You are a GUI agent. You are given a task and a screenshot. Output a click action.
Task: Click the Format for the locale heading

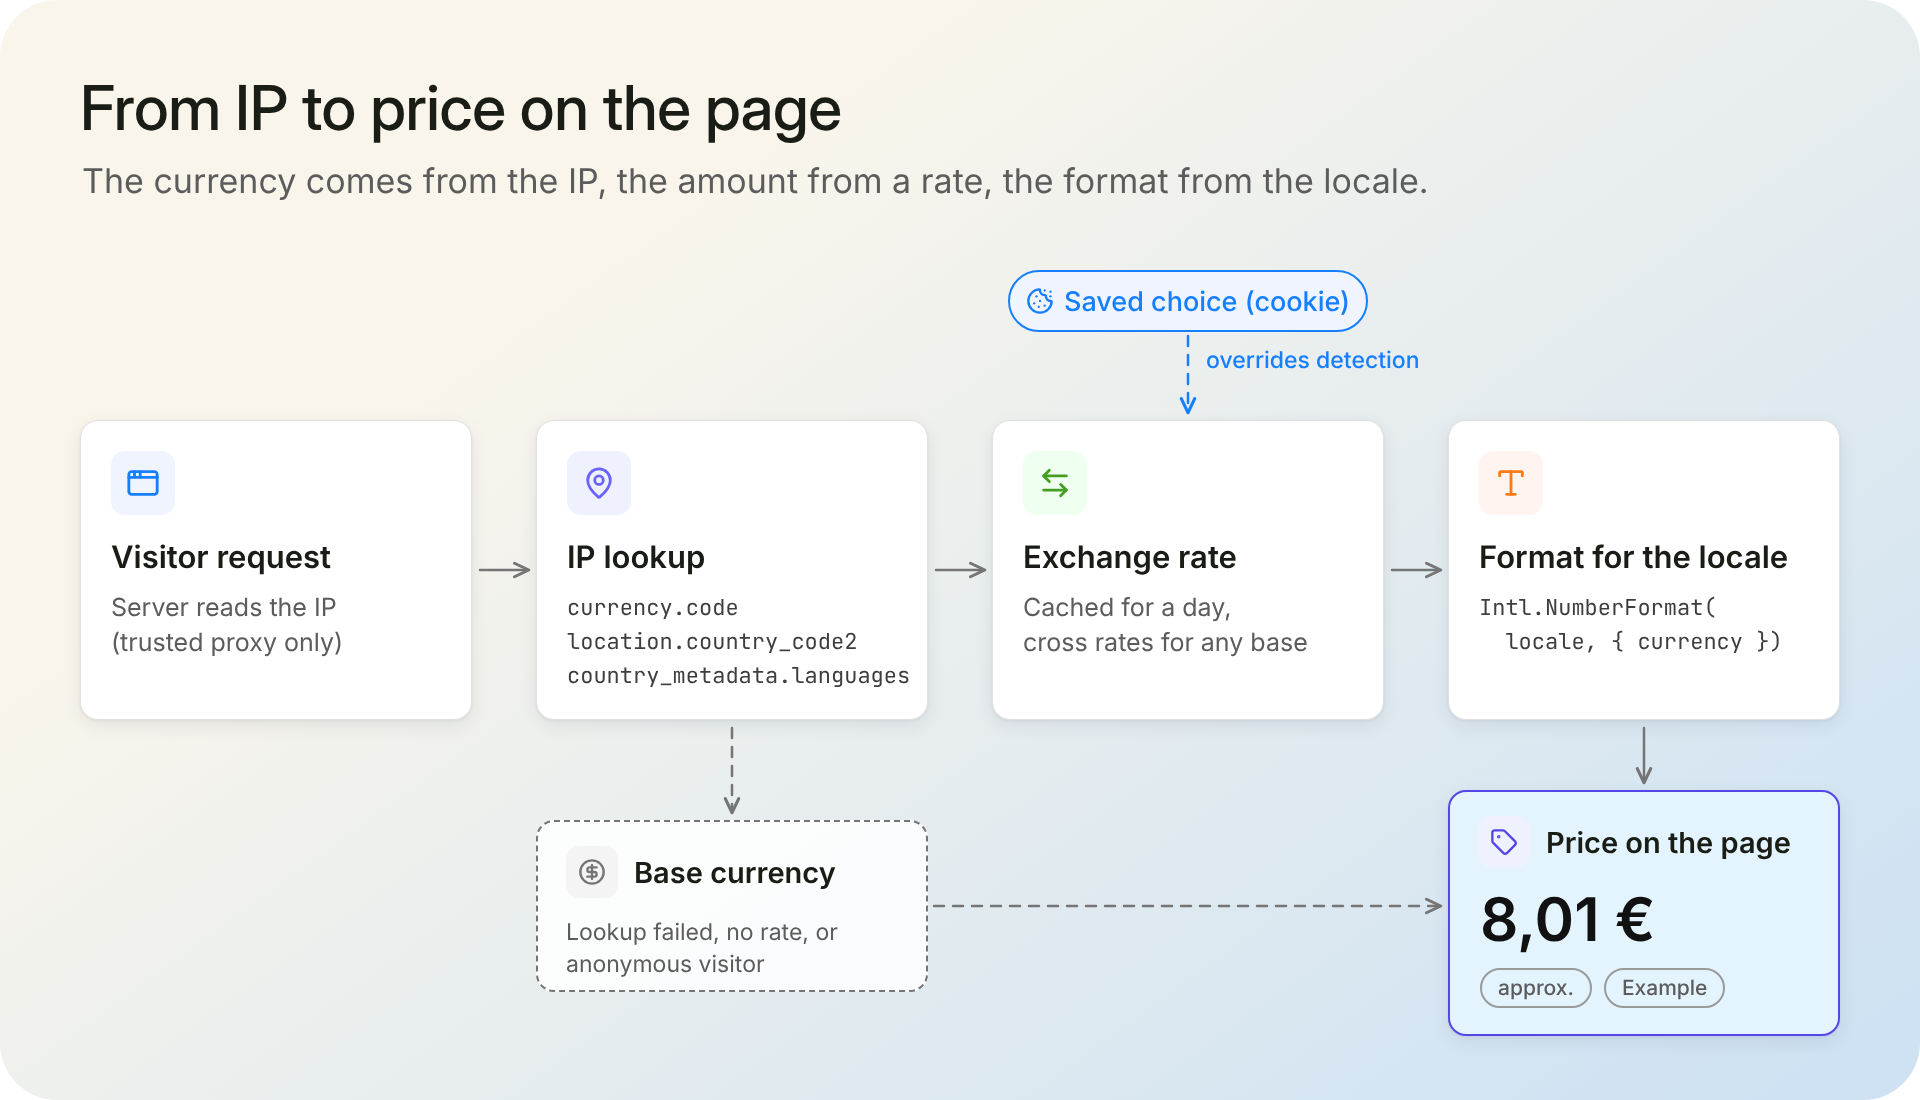[x=1633, y=557]
